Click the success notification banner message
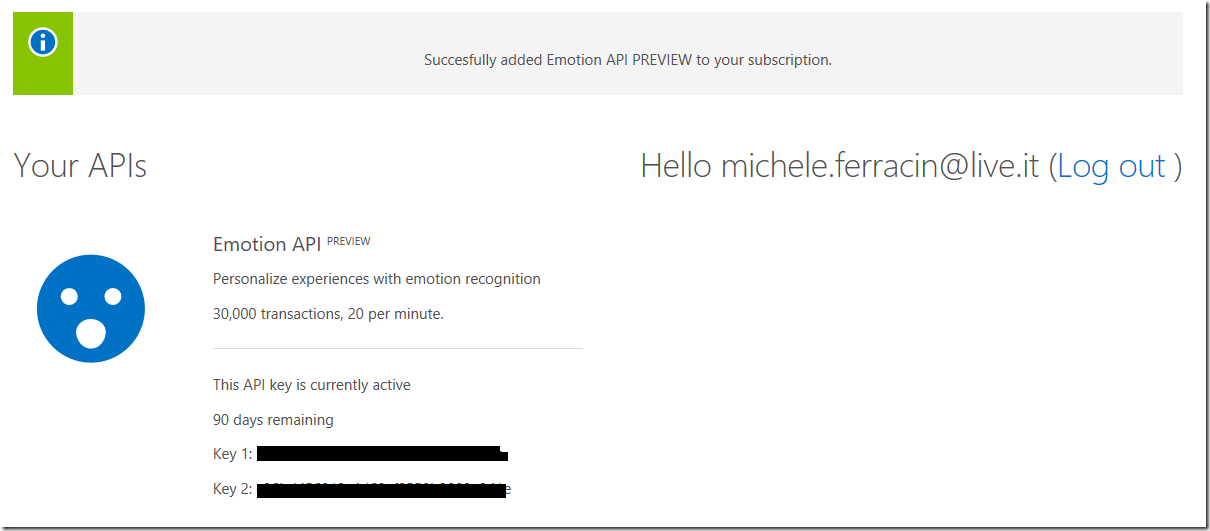1210x531 pixels. click(x=627, y=60)
